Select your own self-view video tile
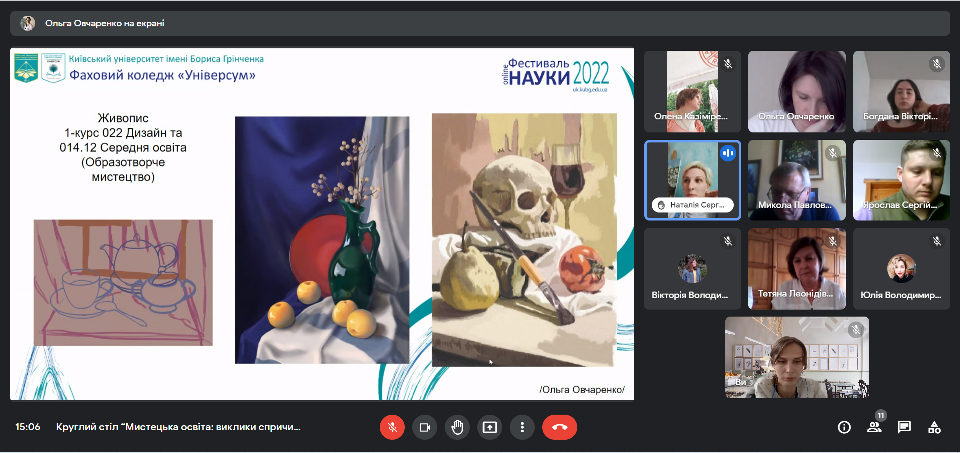 tap(797, 357)
